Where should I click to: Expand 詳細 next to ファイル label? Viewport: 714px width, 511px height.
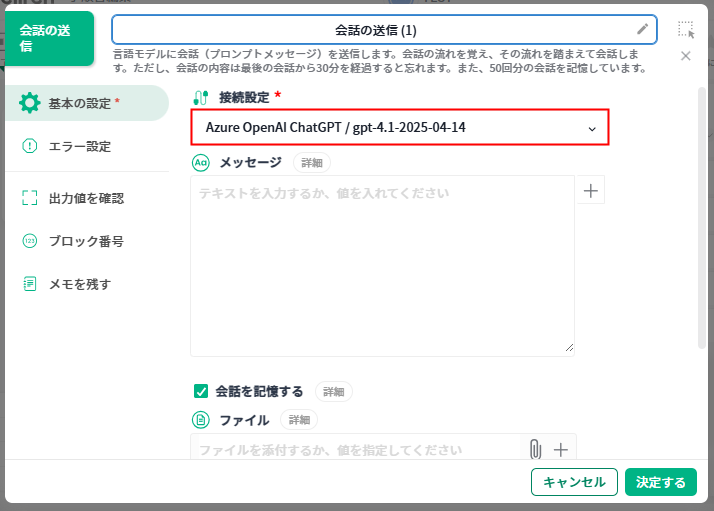pos(298,420)
